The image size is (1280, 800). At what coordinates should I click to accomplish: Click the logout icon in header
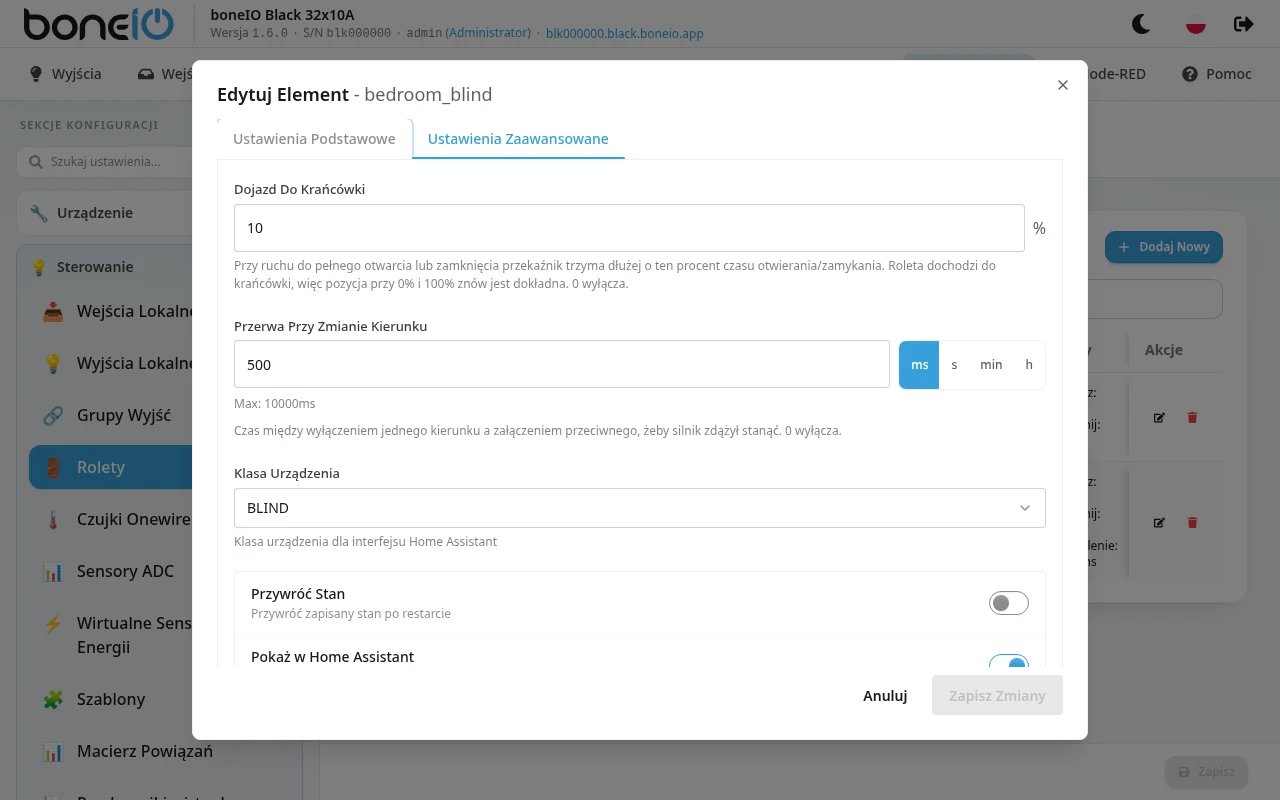tap(1243, 24)
